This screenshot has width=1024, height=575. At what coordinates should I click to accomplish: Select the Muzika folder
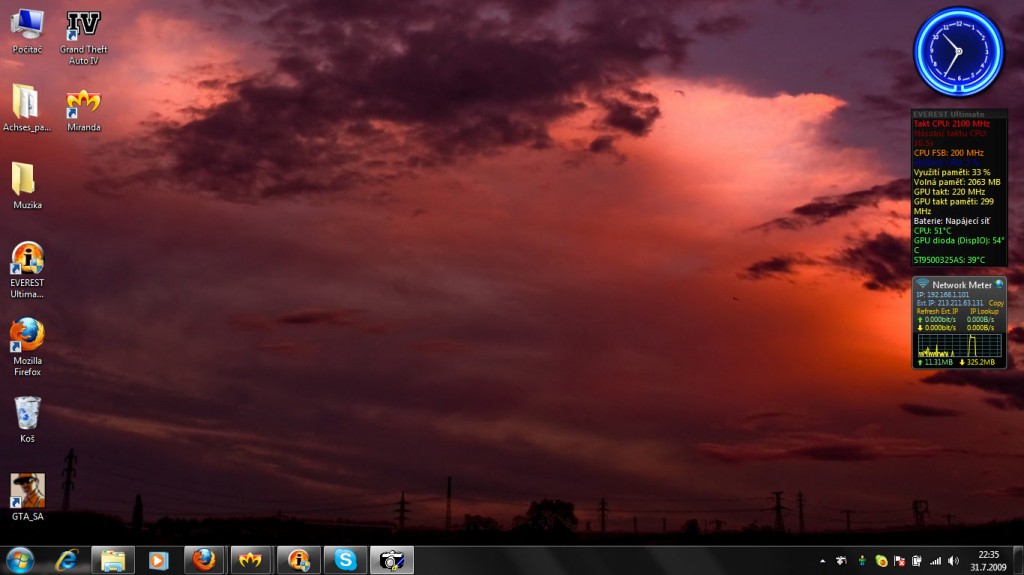[x=27, y=186]
